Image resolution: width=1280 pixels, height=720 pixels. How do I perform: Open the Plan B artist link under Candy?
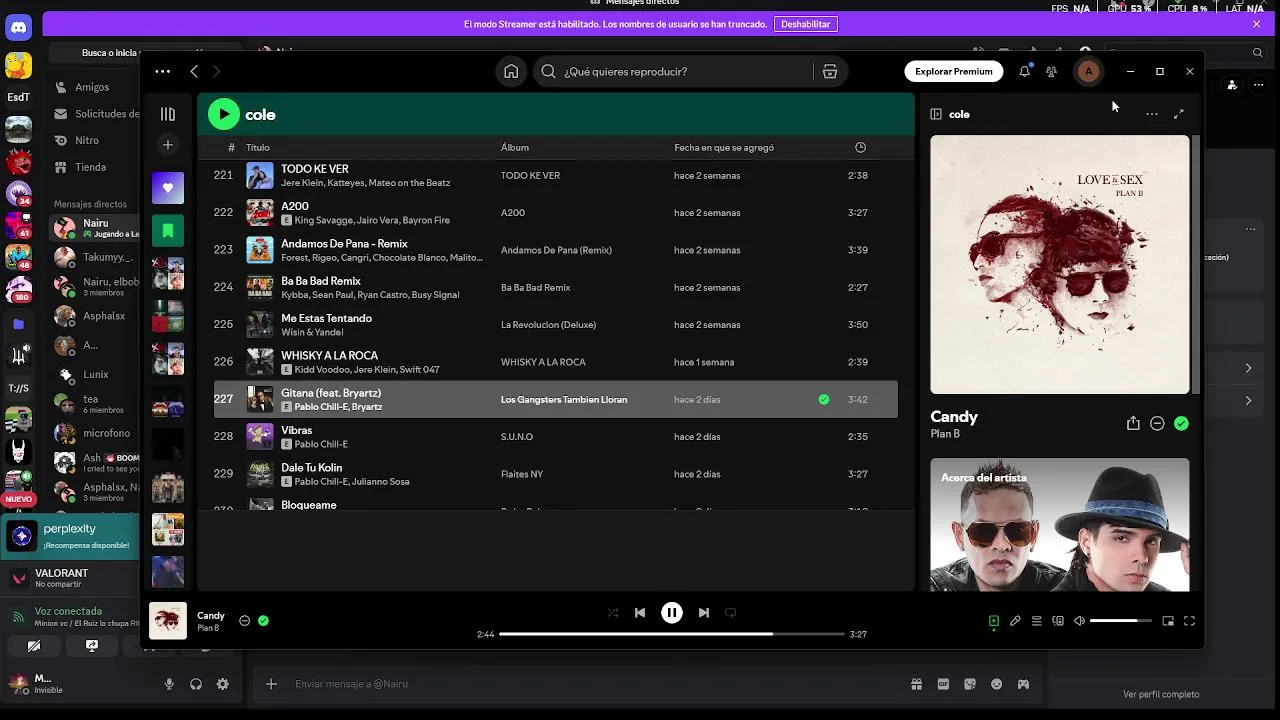(x=945, y=434)
